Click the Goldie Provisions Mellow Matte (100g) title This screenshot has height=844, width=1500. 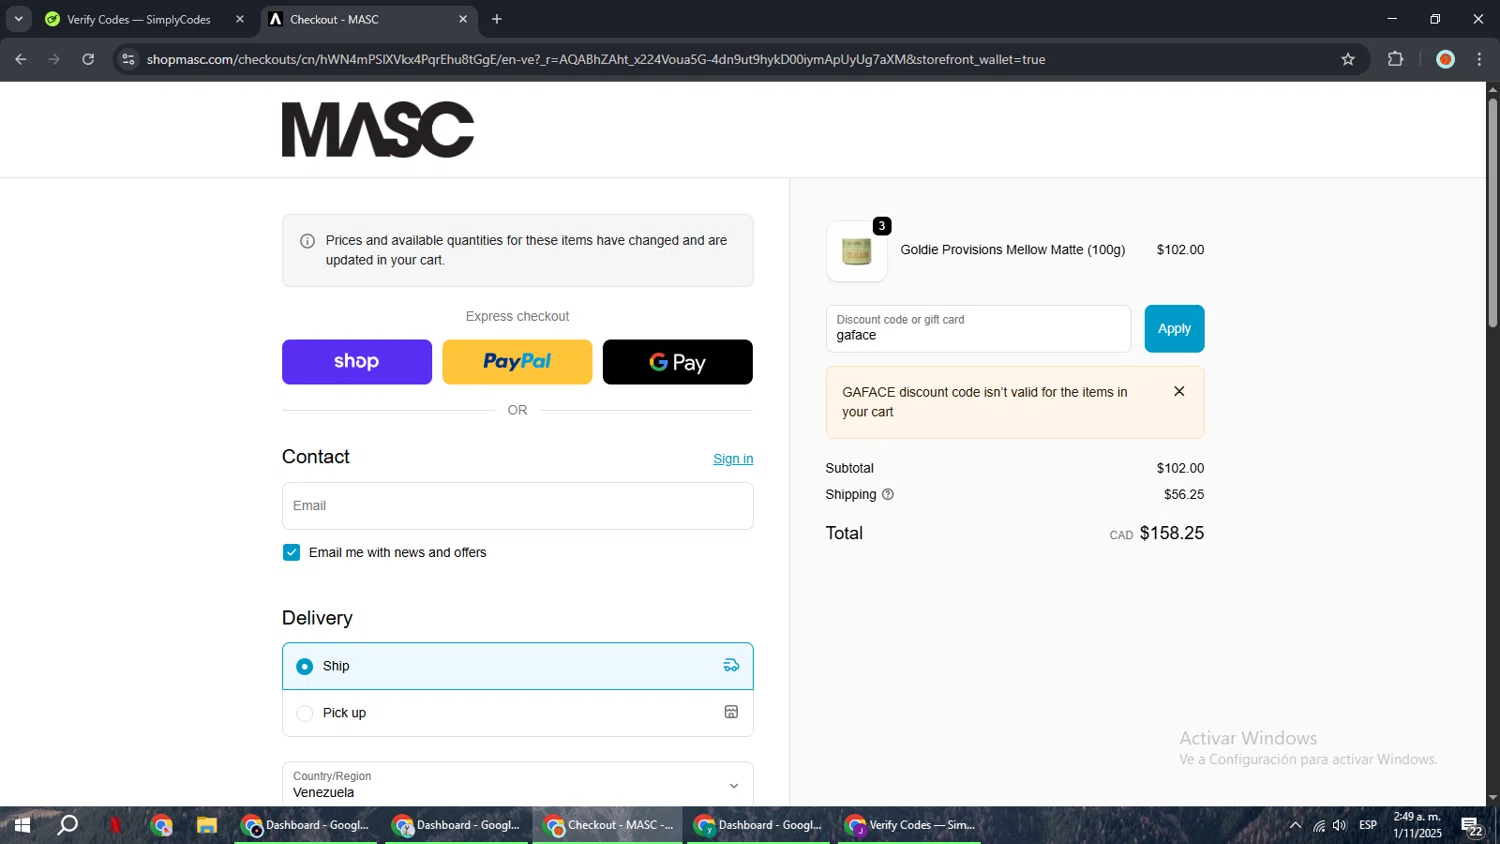click(x=1012, y=250)
